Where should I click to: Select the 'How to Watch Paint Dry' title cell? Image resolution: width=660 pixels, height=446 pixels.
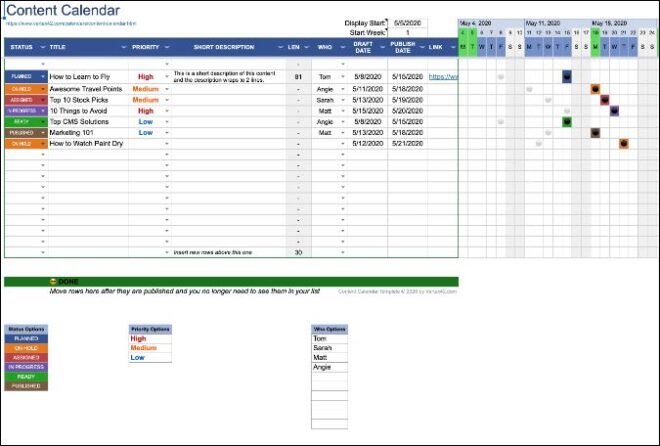[x=88, y=143]
